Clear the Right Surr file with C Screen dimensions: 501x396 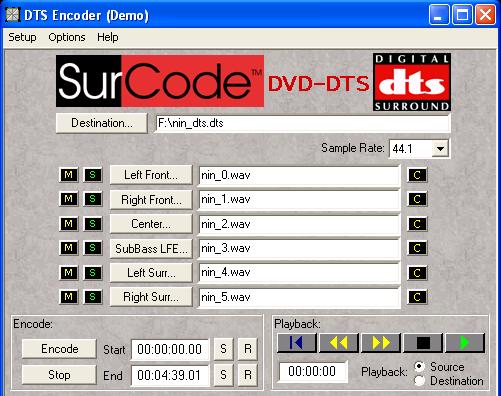(417, 297)
